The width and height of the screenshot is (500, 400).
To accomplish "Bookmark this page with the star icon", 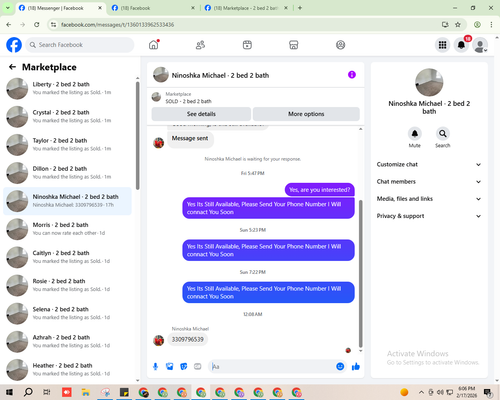I will pos(458,24).
